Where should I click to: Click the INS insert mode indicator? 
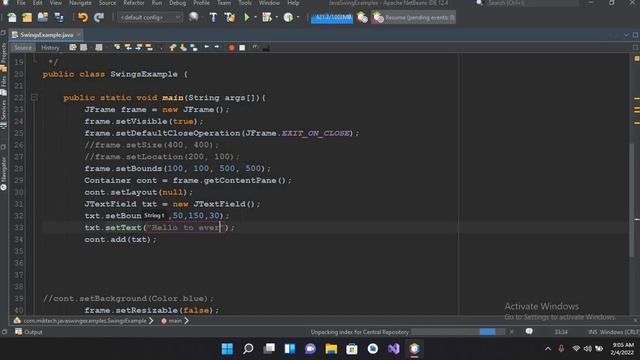pos(592,332)
